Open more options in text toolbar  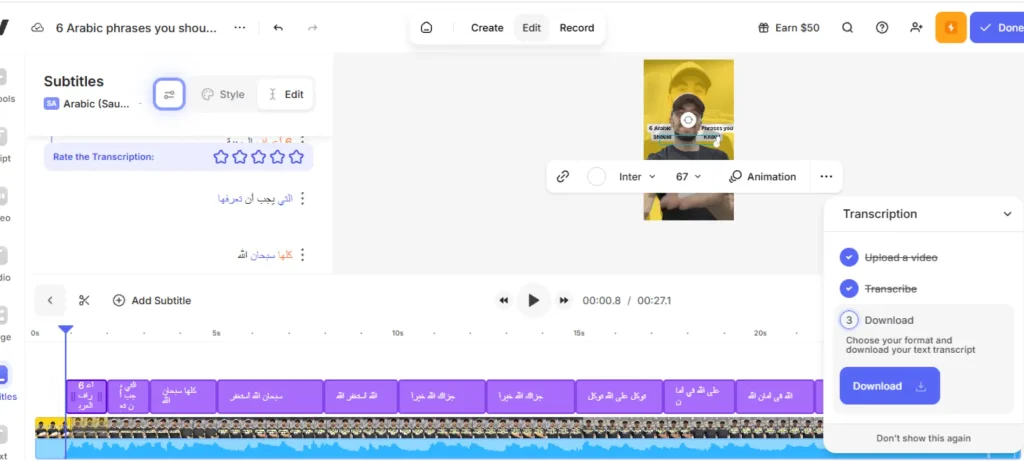[826, 176]
